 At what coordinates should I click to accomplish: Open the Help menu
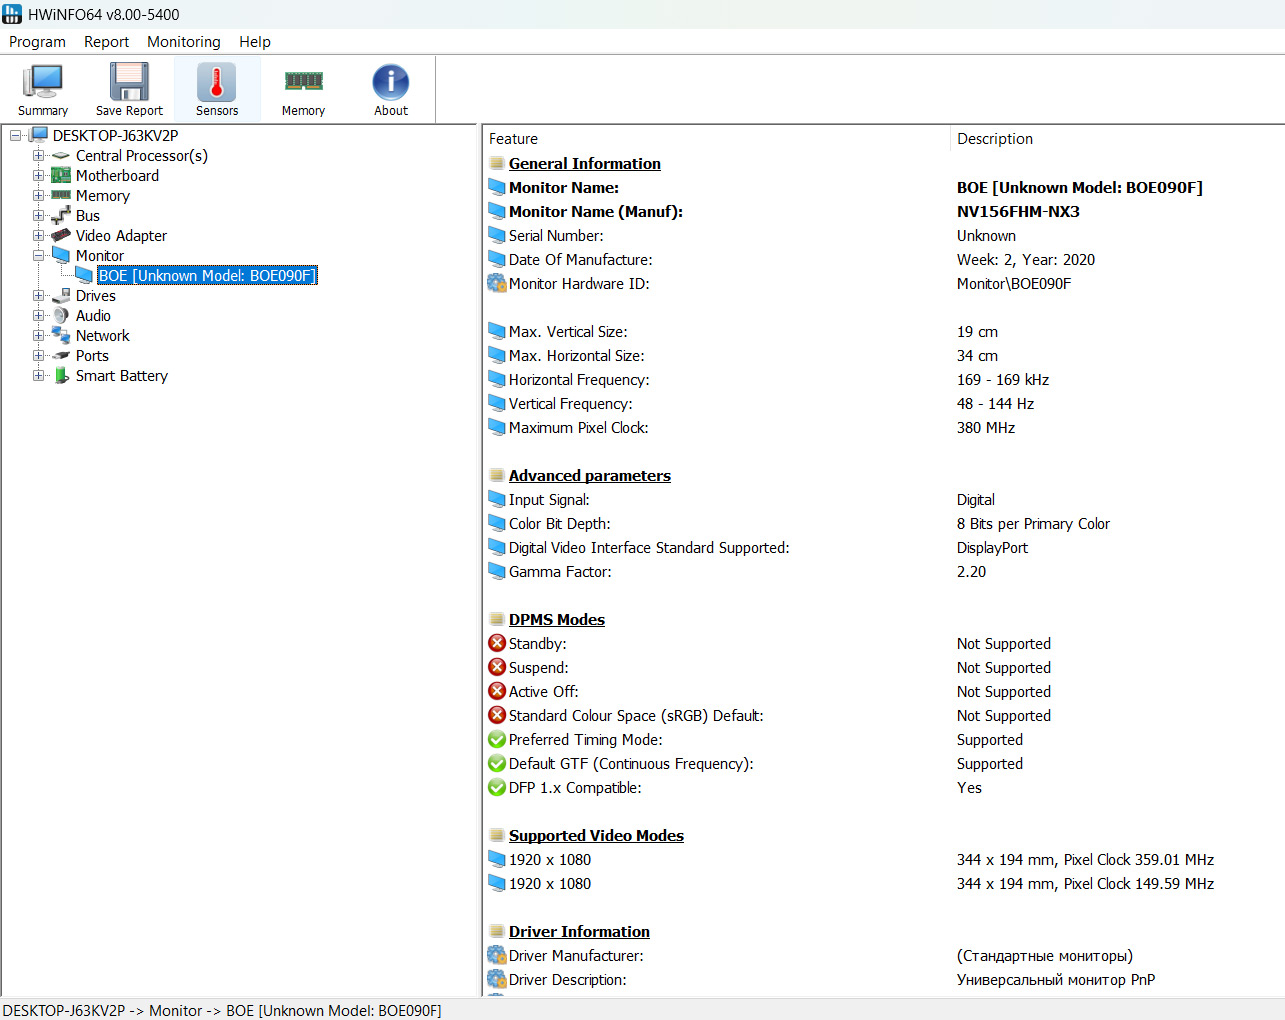point(255,42)
